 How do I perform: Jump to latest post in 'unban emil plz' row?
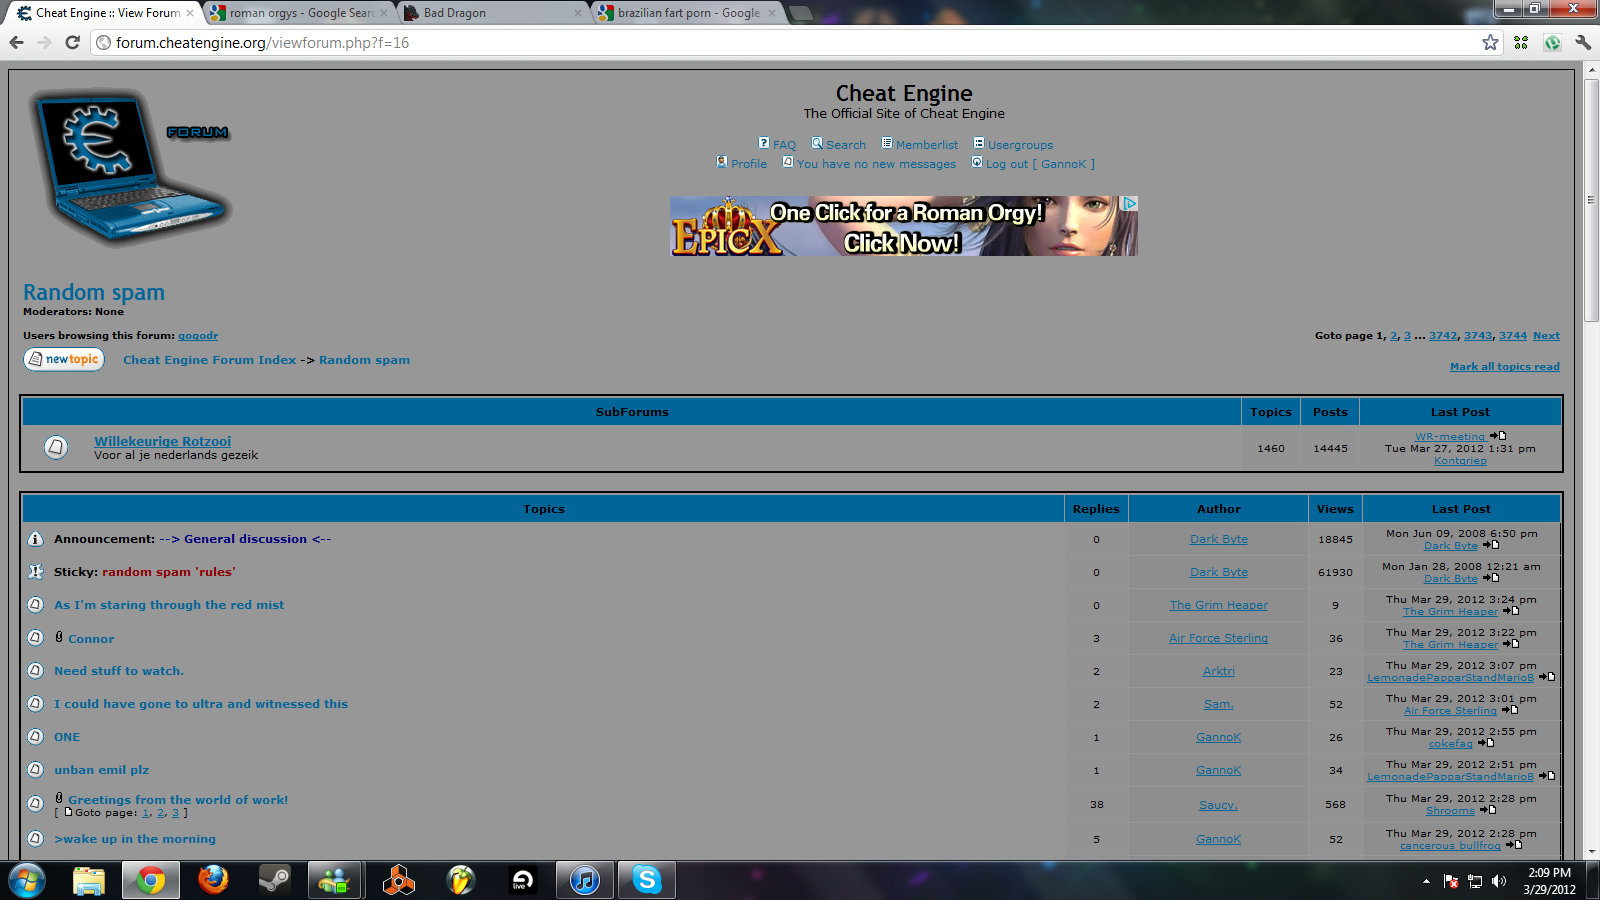pos(1547,776)
